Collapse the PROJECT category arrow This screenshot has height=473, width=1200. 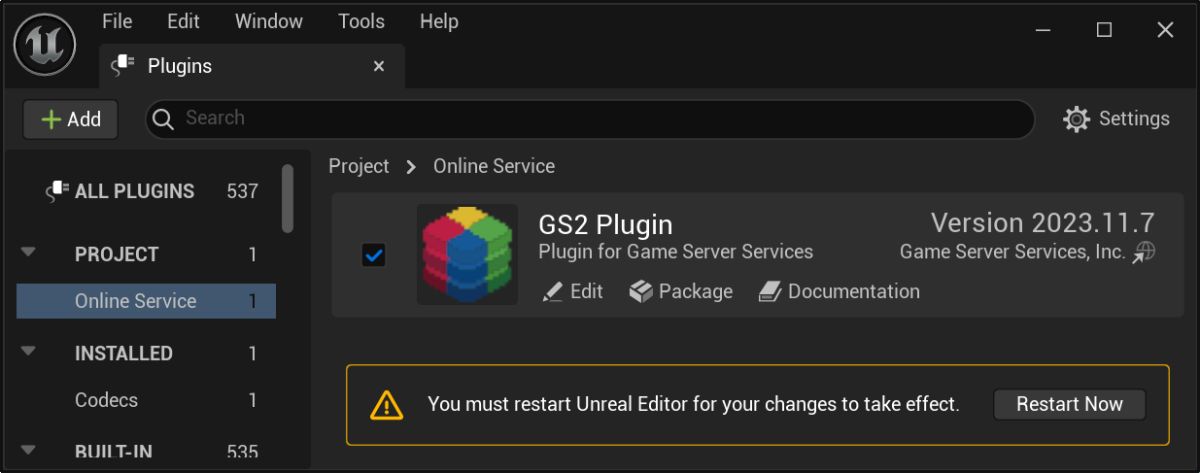click(x=28, y=253)
